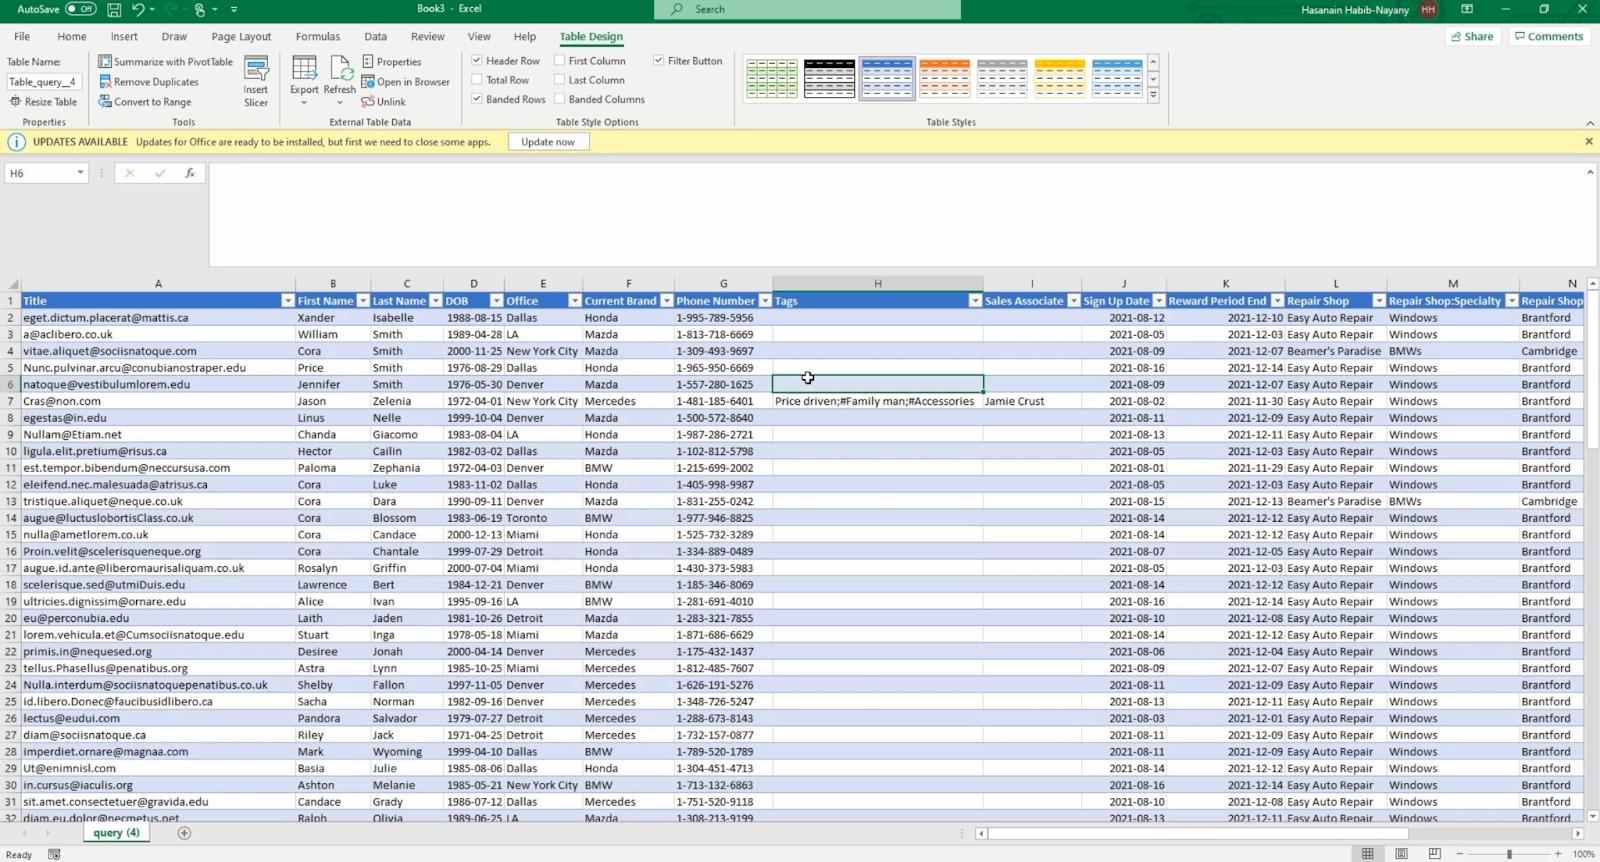Open Current Brand filter dropdown
Screen dimensions: 1600x862
[666, 301]
